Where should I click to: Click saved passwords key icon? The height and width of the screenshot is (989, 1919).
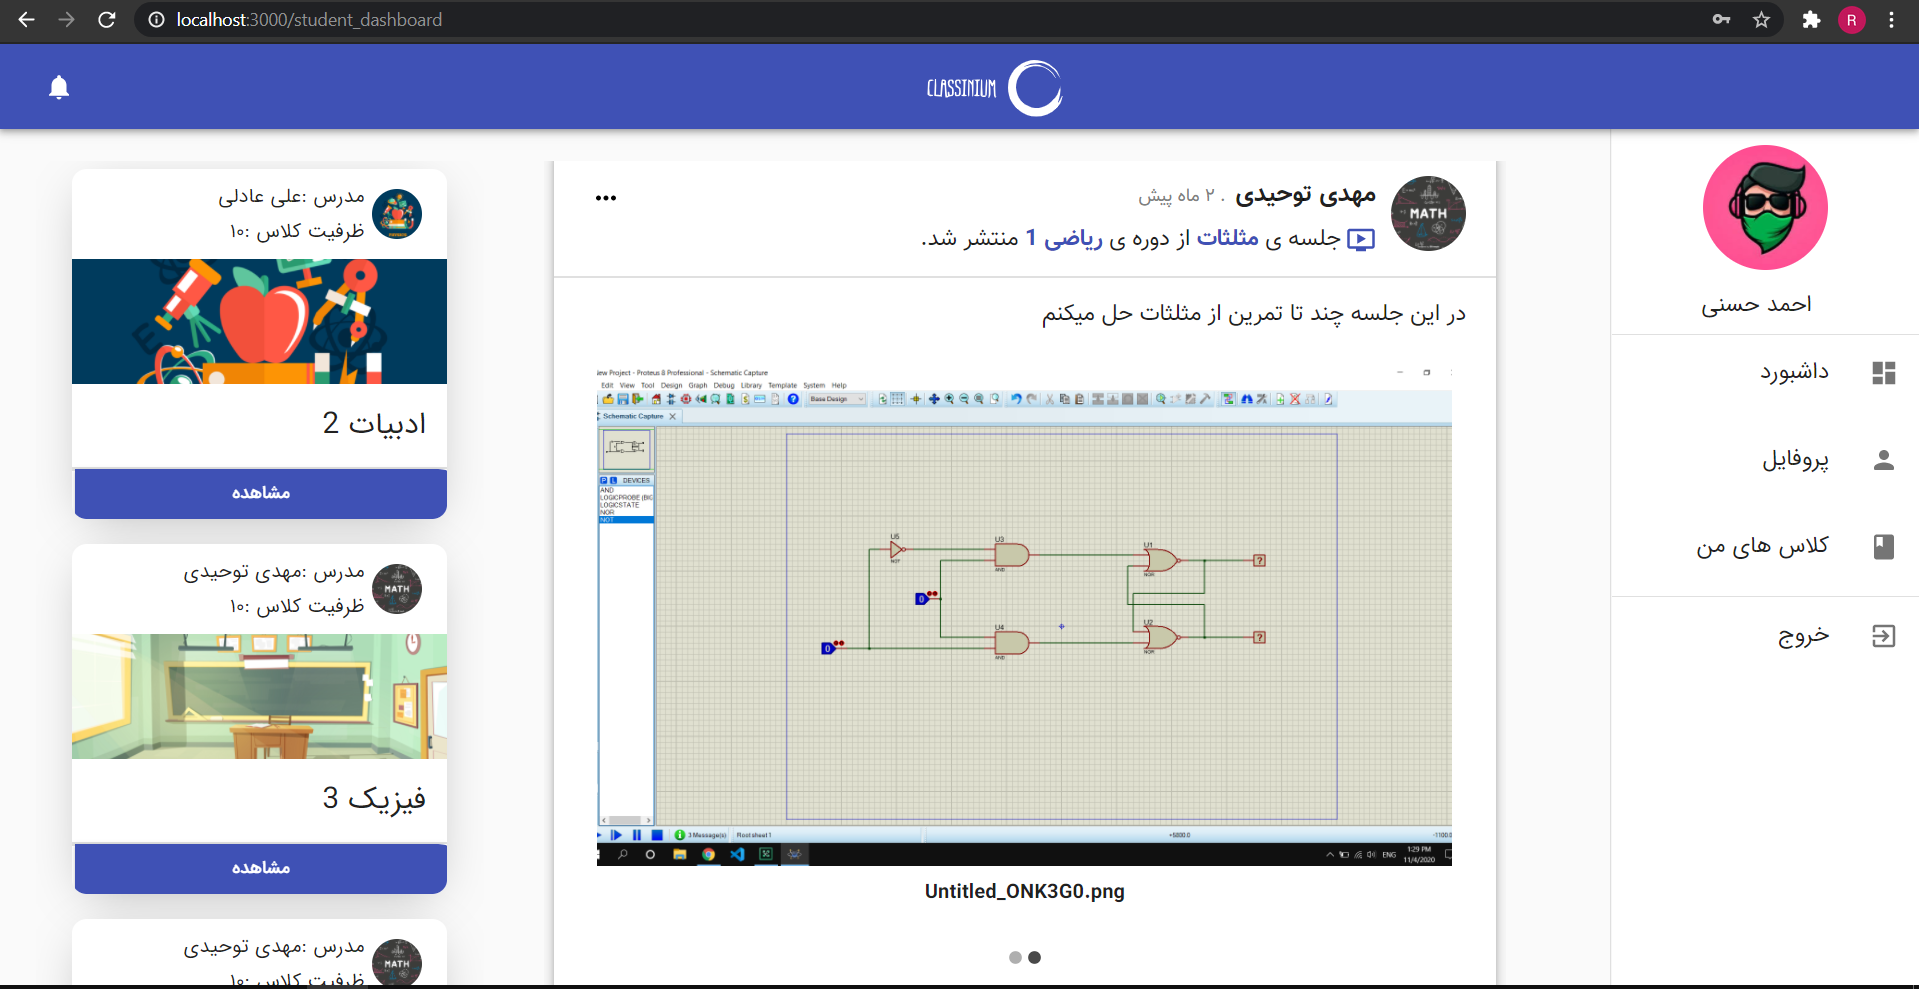[x=1721, y=20]
